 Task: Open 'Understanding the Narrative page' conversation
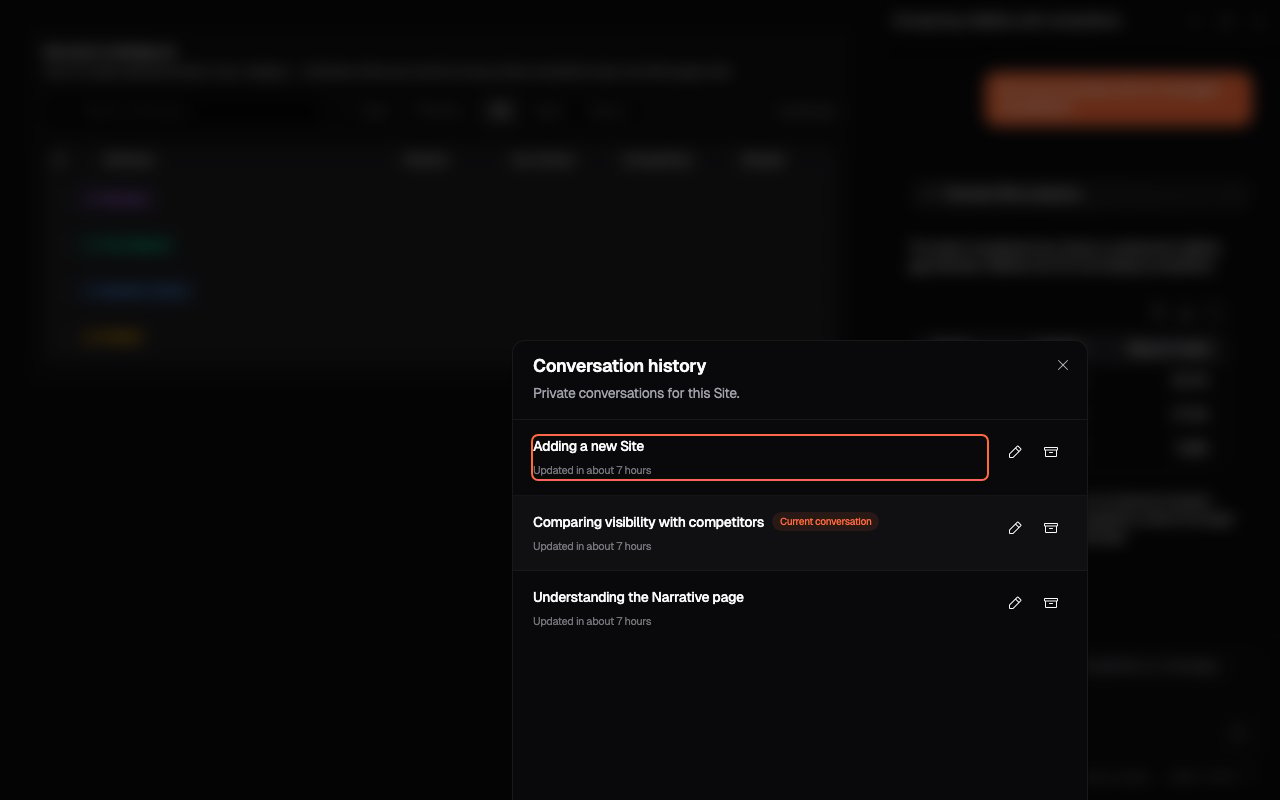click(760, 608)
